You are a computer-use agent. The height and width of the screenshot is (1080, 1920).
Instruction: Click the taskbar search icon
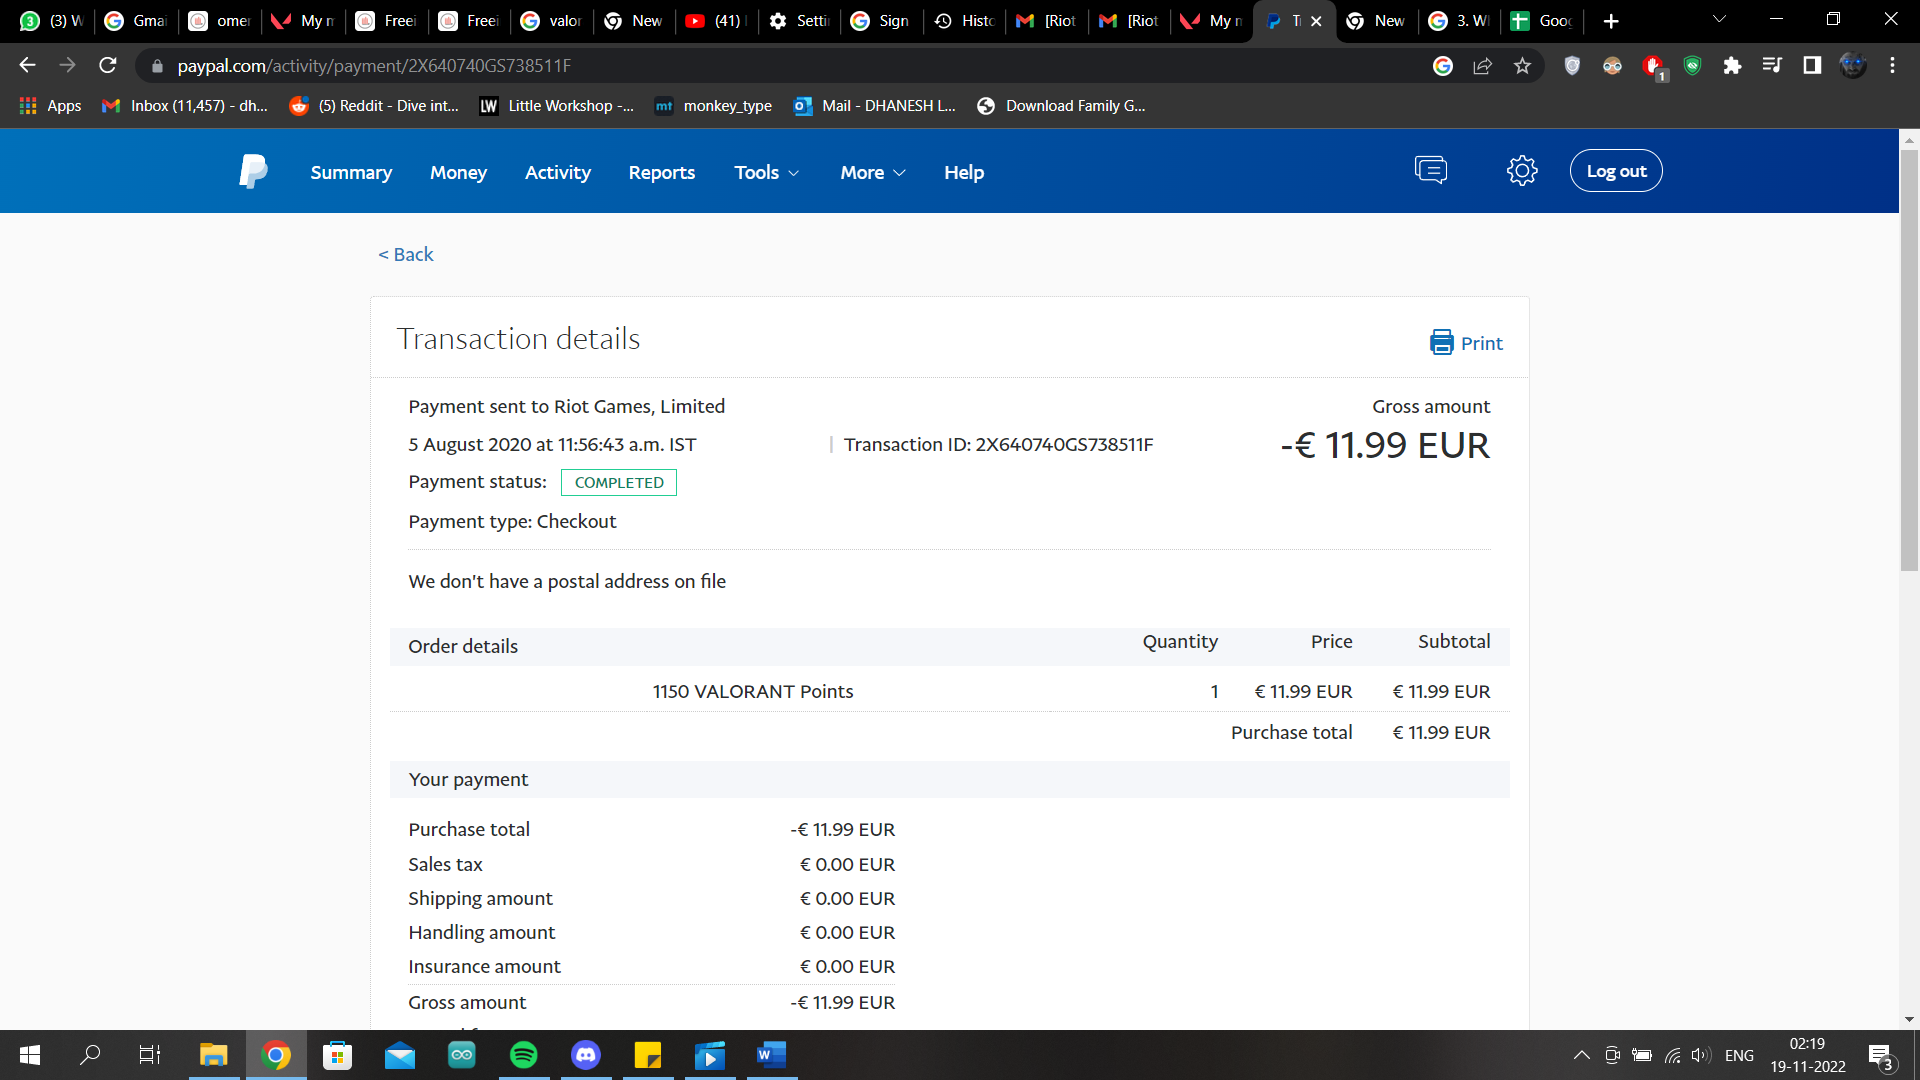click(90, 1055)
